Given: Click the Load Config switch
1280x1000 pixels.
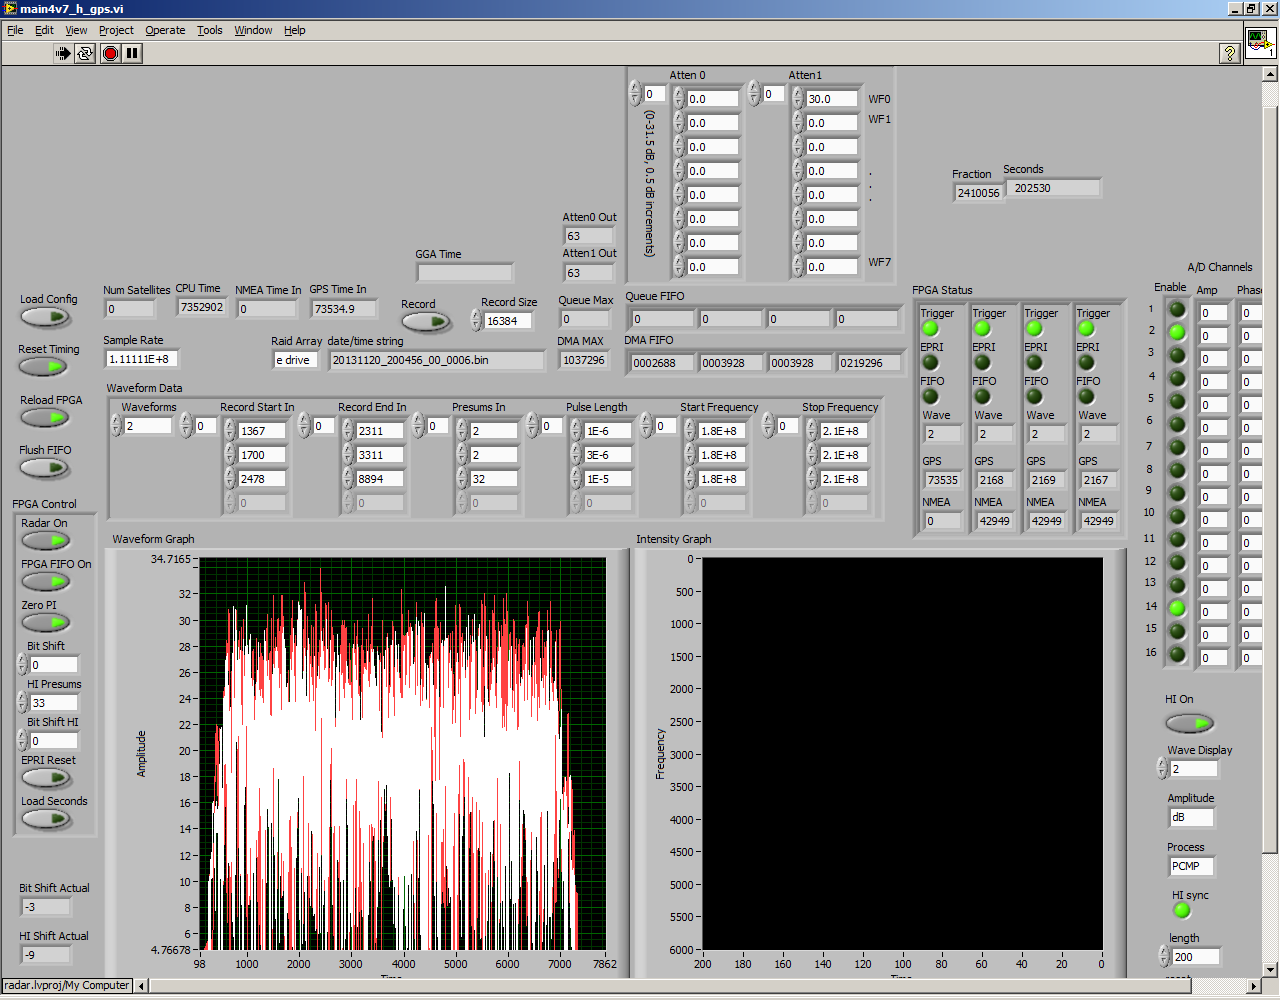Looking at the screenshot, I should pyautogui.click(x=45, y=317).
